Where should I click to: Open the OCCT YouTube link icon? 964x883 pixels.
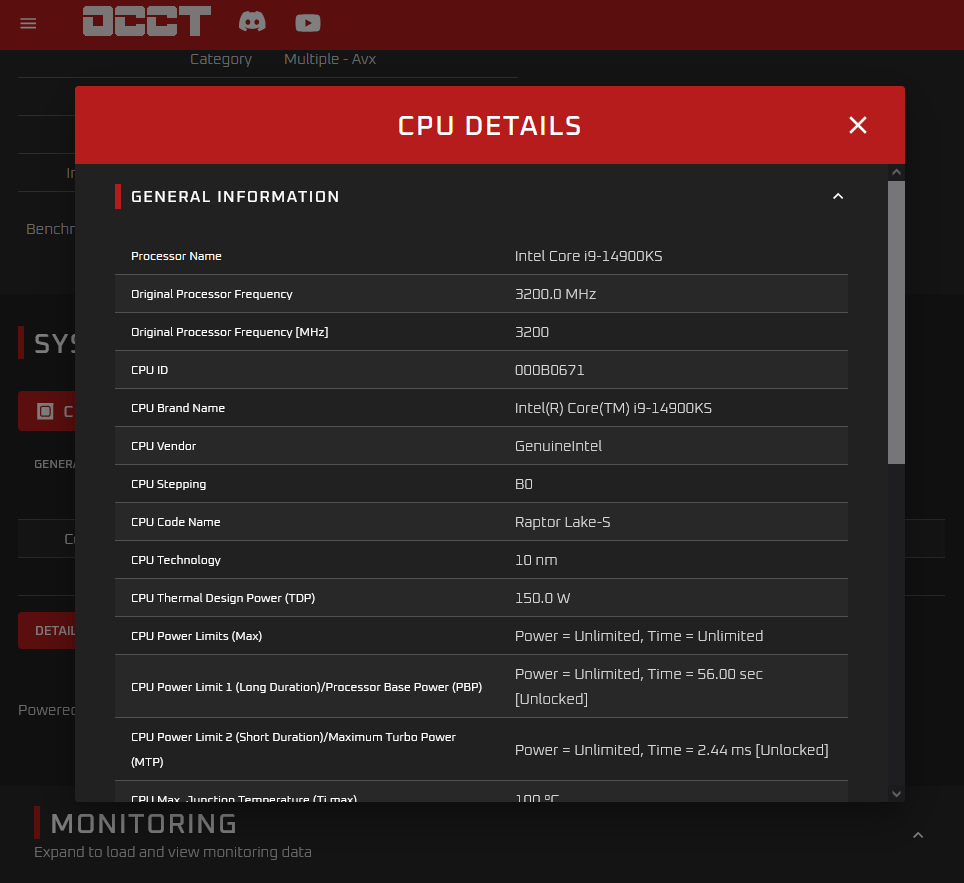coord(307,23)
